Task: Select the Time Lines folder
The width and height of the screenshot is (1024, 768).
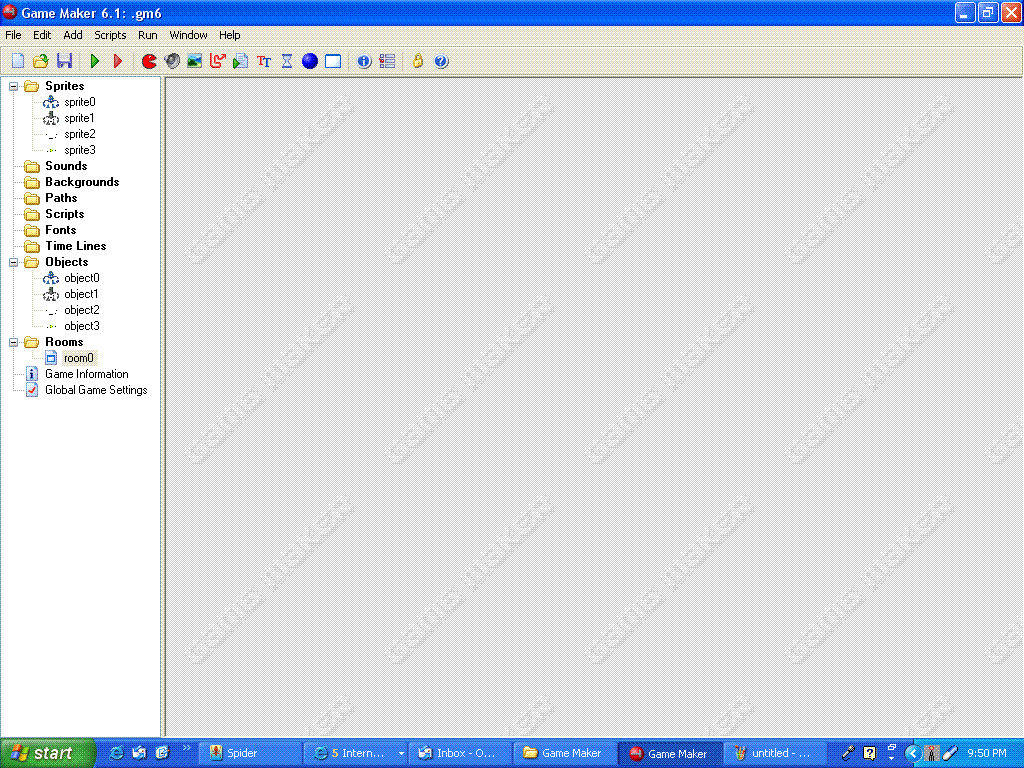Action: pos(75,246)
